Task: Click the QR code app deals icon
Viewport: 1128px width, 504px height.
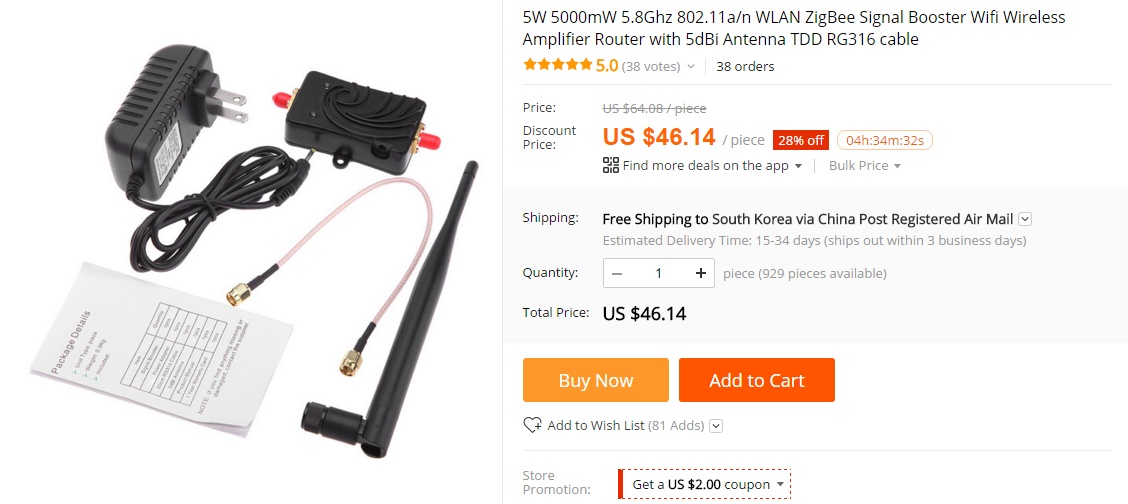Action: coord(611,165)
